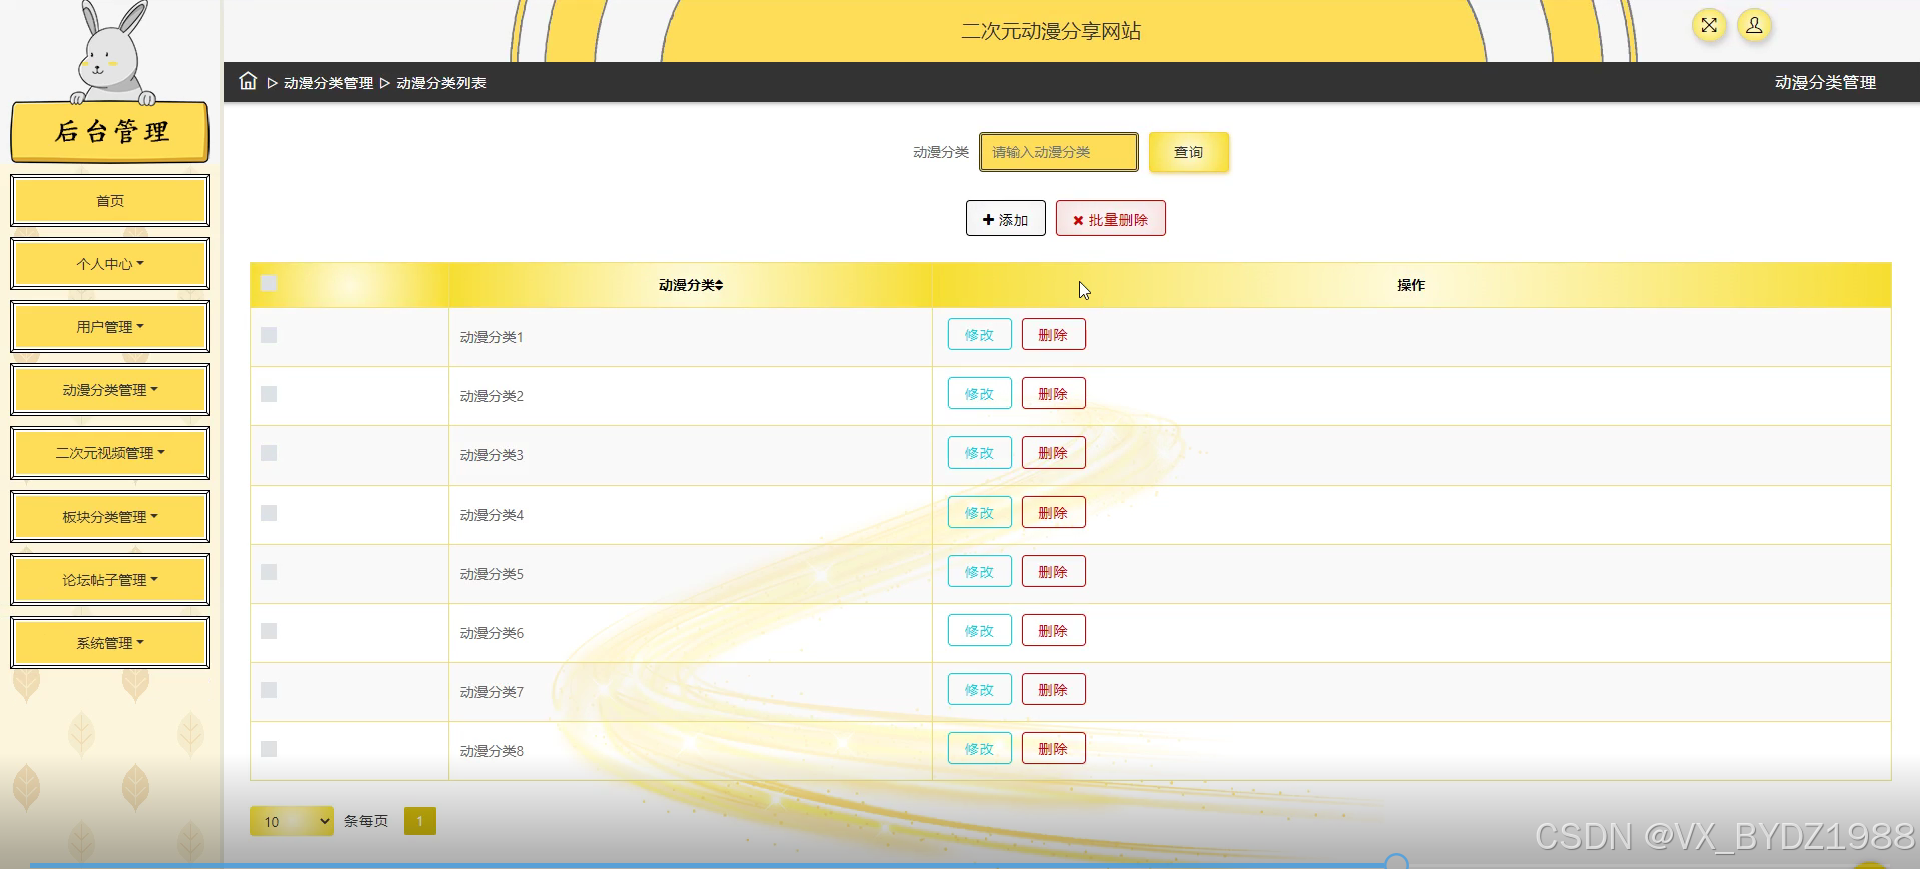Click 删除 for 动漫分类5
The image size is (1920, 869).
pyautogui.click(x=1053, y=572)
